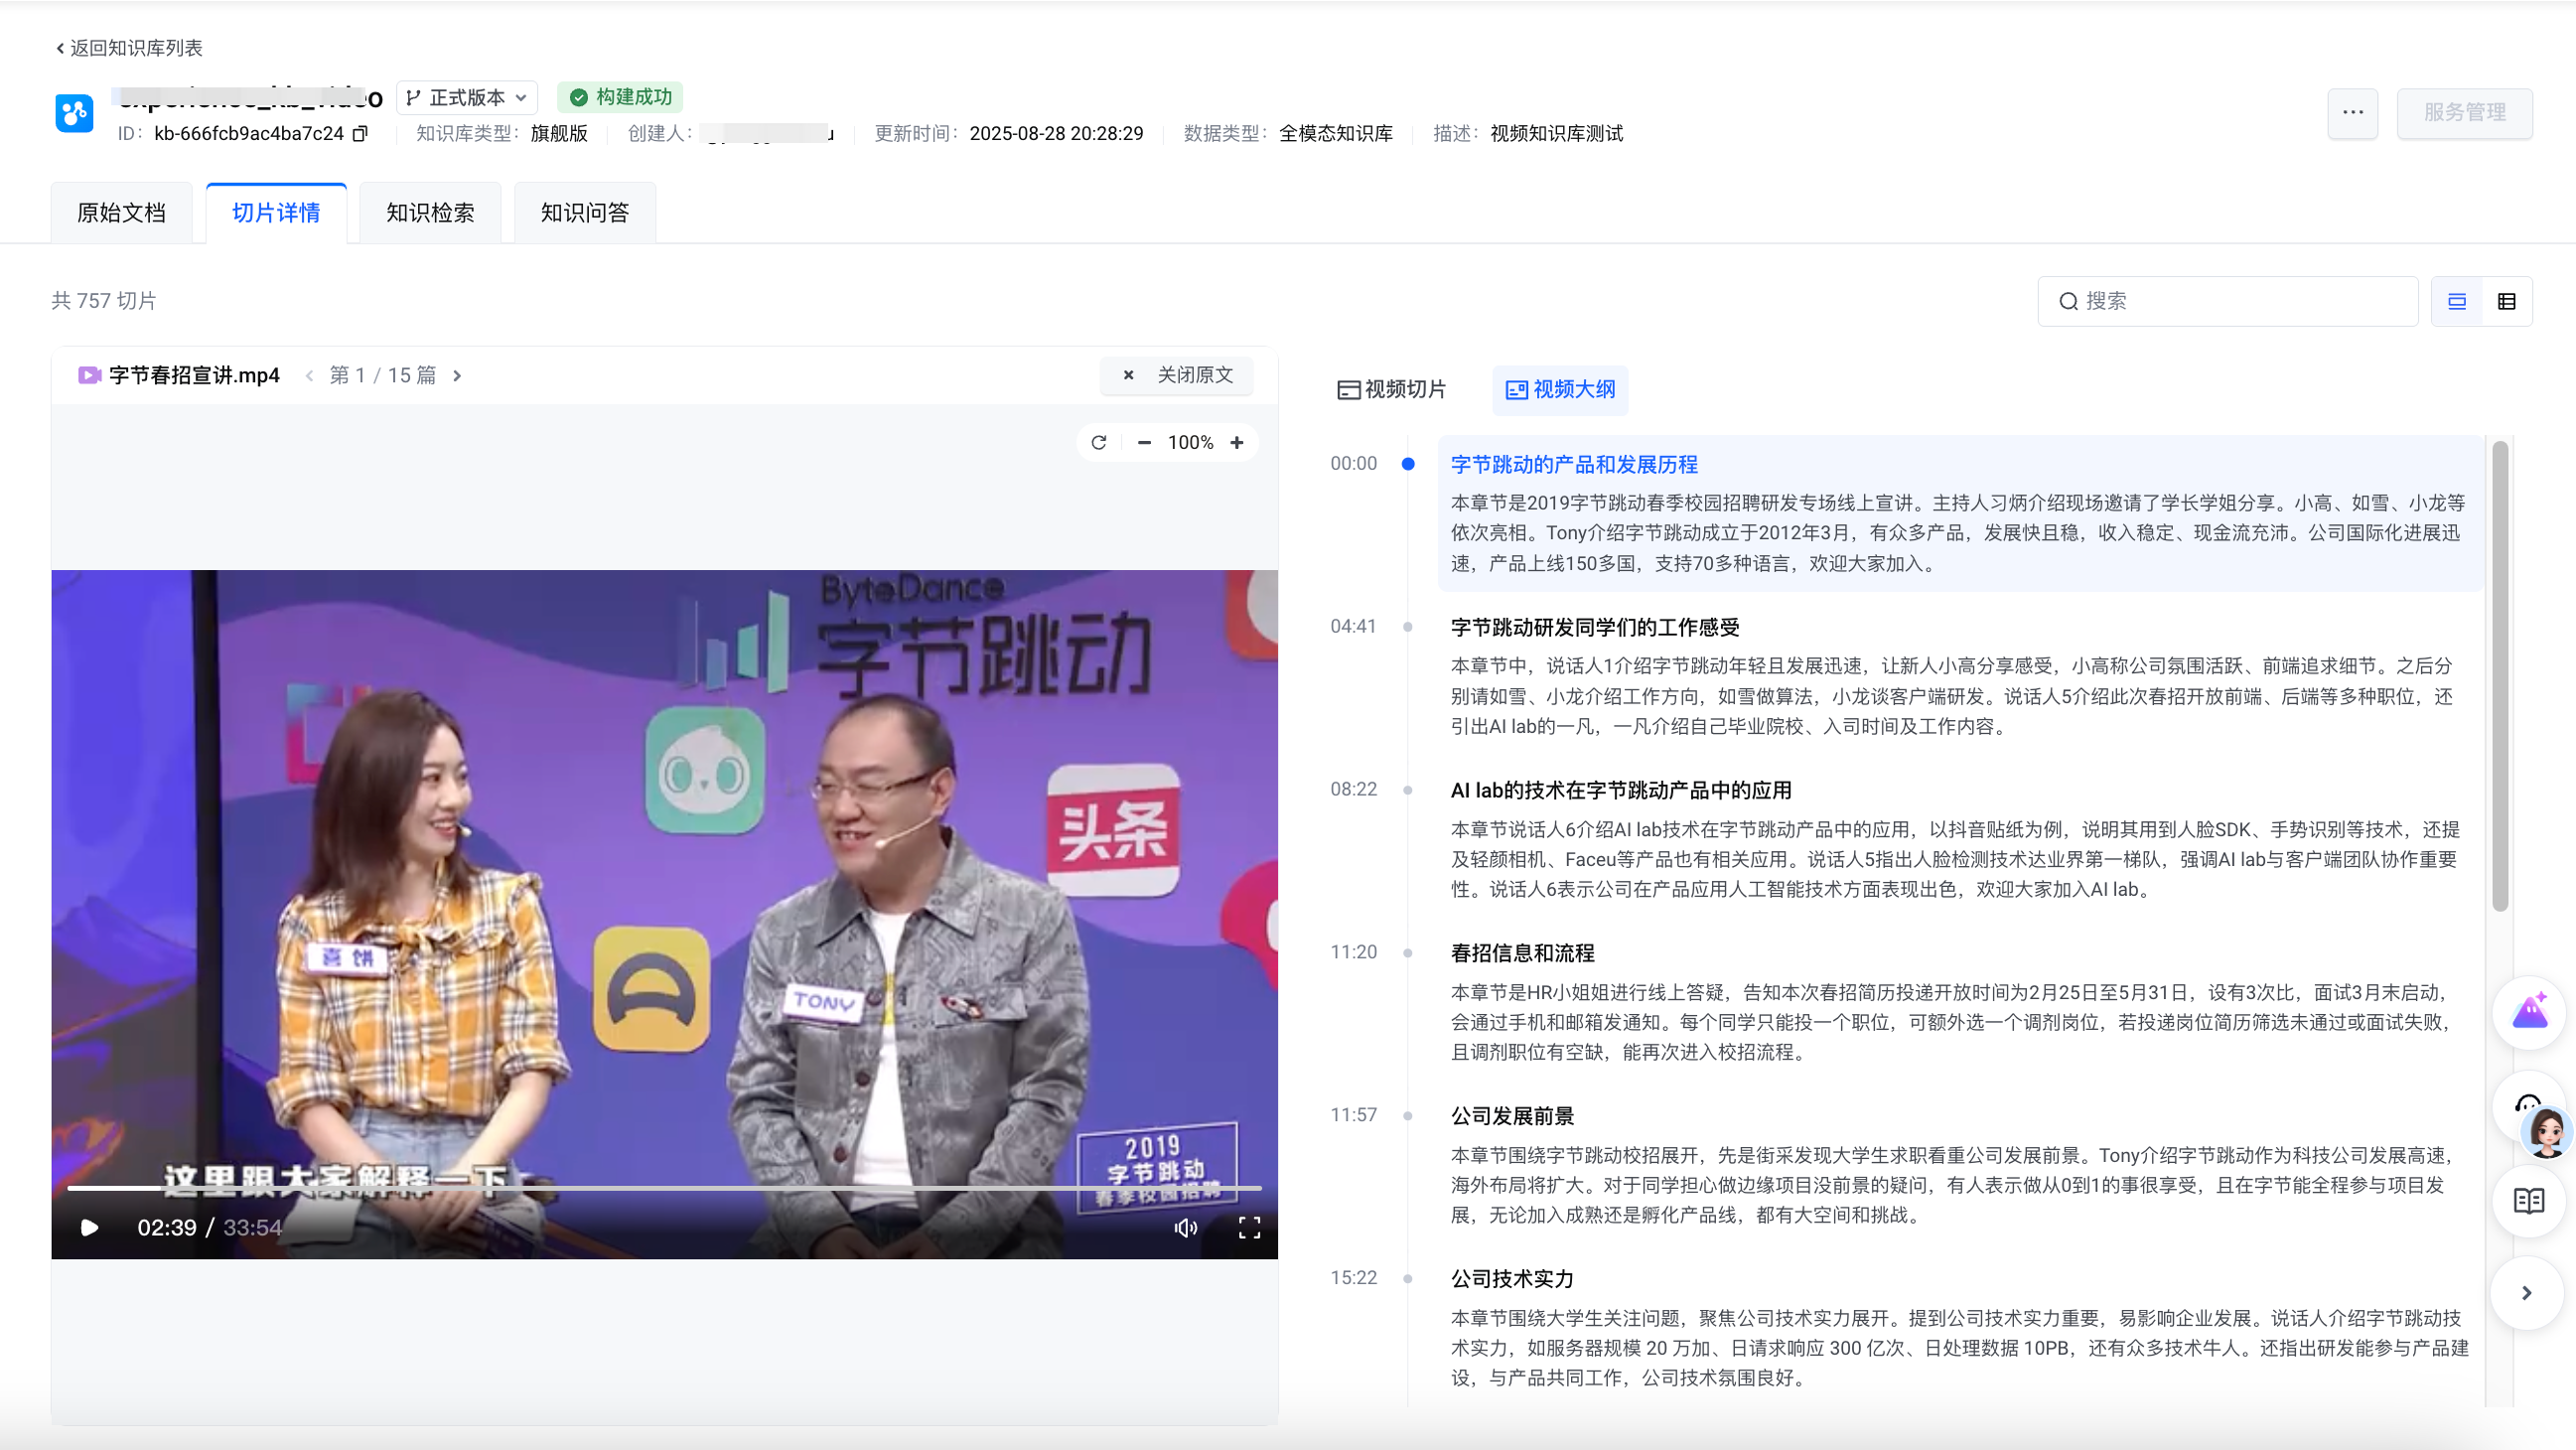Return to knowledge base list link
The height and width of the screenshot is (1450, 2576).
coord(128,48)
